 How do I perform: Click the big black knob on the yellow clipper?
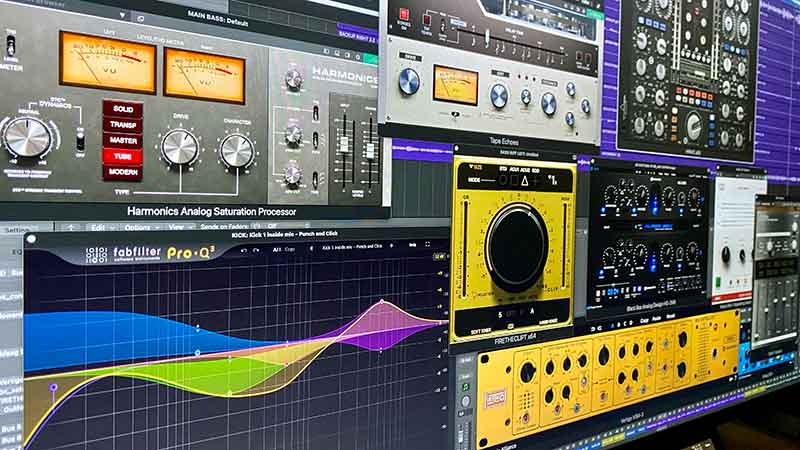click(516, 248)
